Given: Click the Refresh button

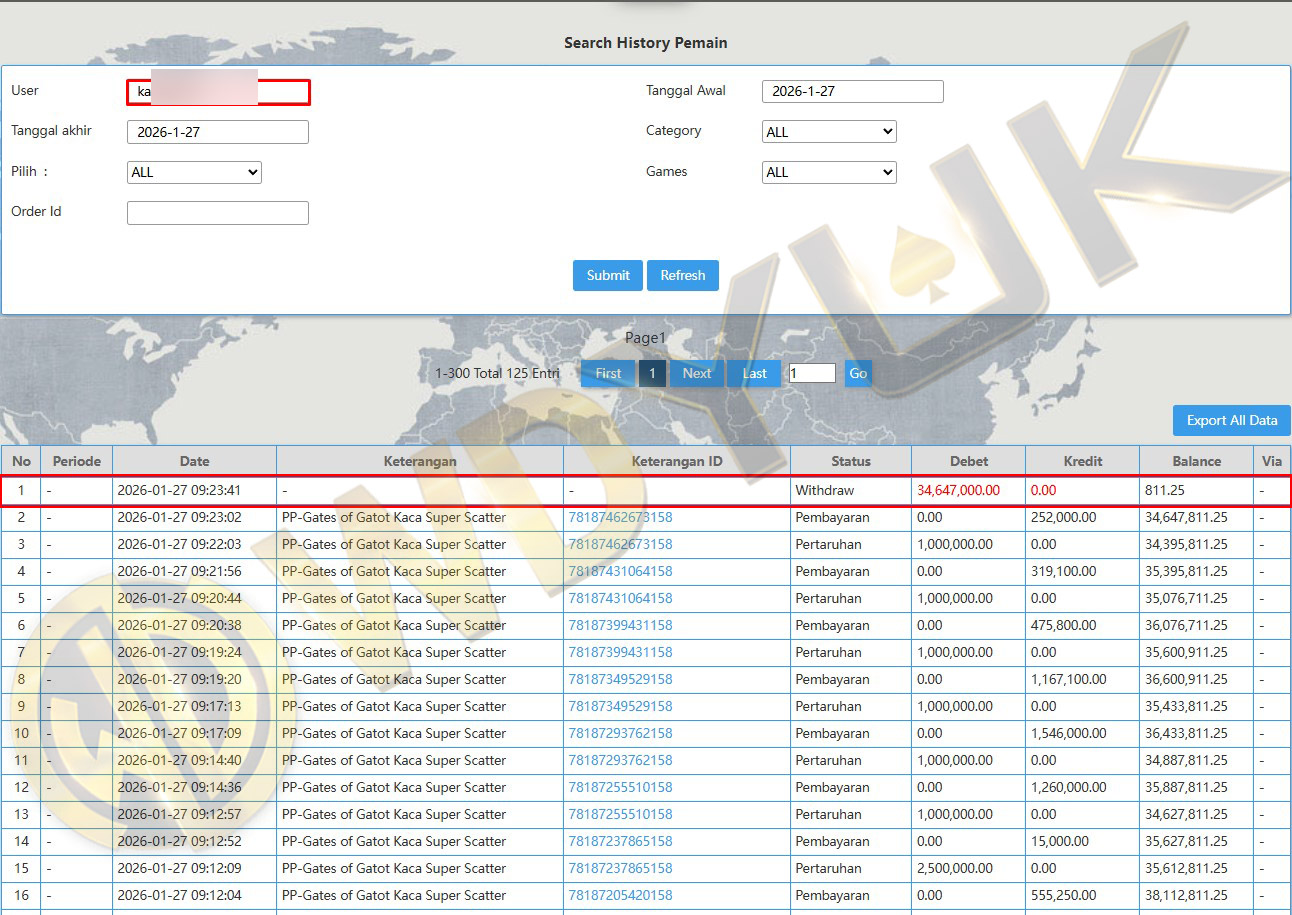Looking at the screenshot, I should [682, 275].
